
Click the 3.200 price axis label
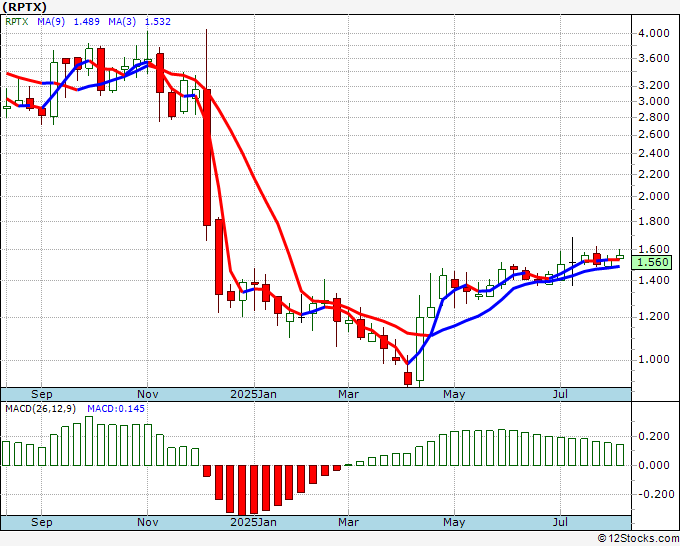tap(654, 85)
